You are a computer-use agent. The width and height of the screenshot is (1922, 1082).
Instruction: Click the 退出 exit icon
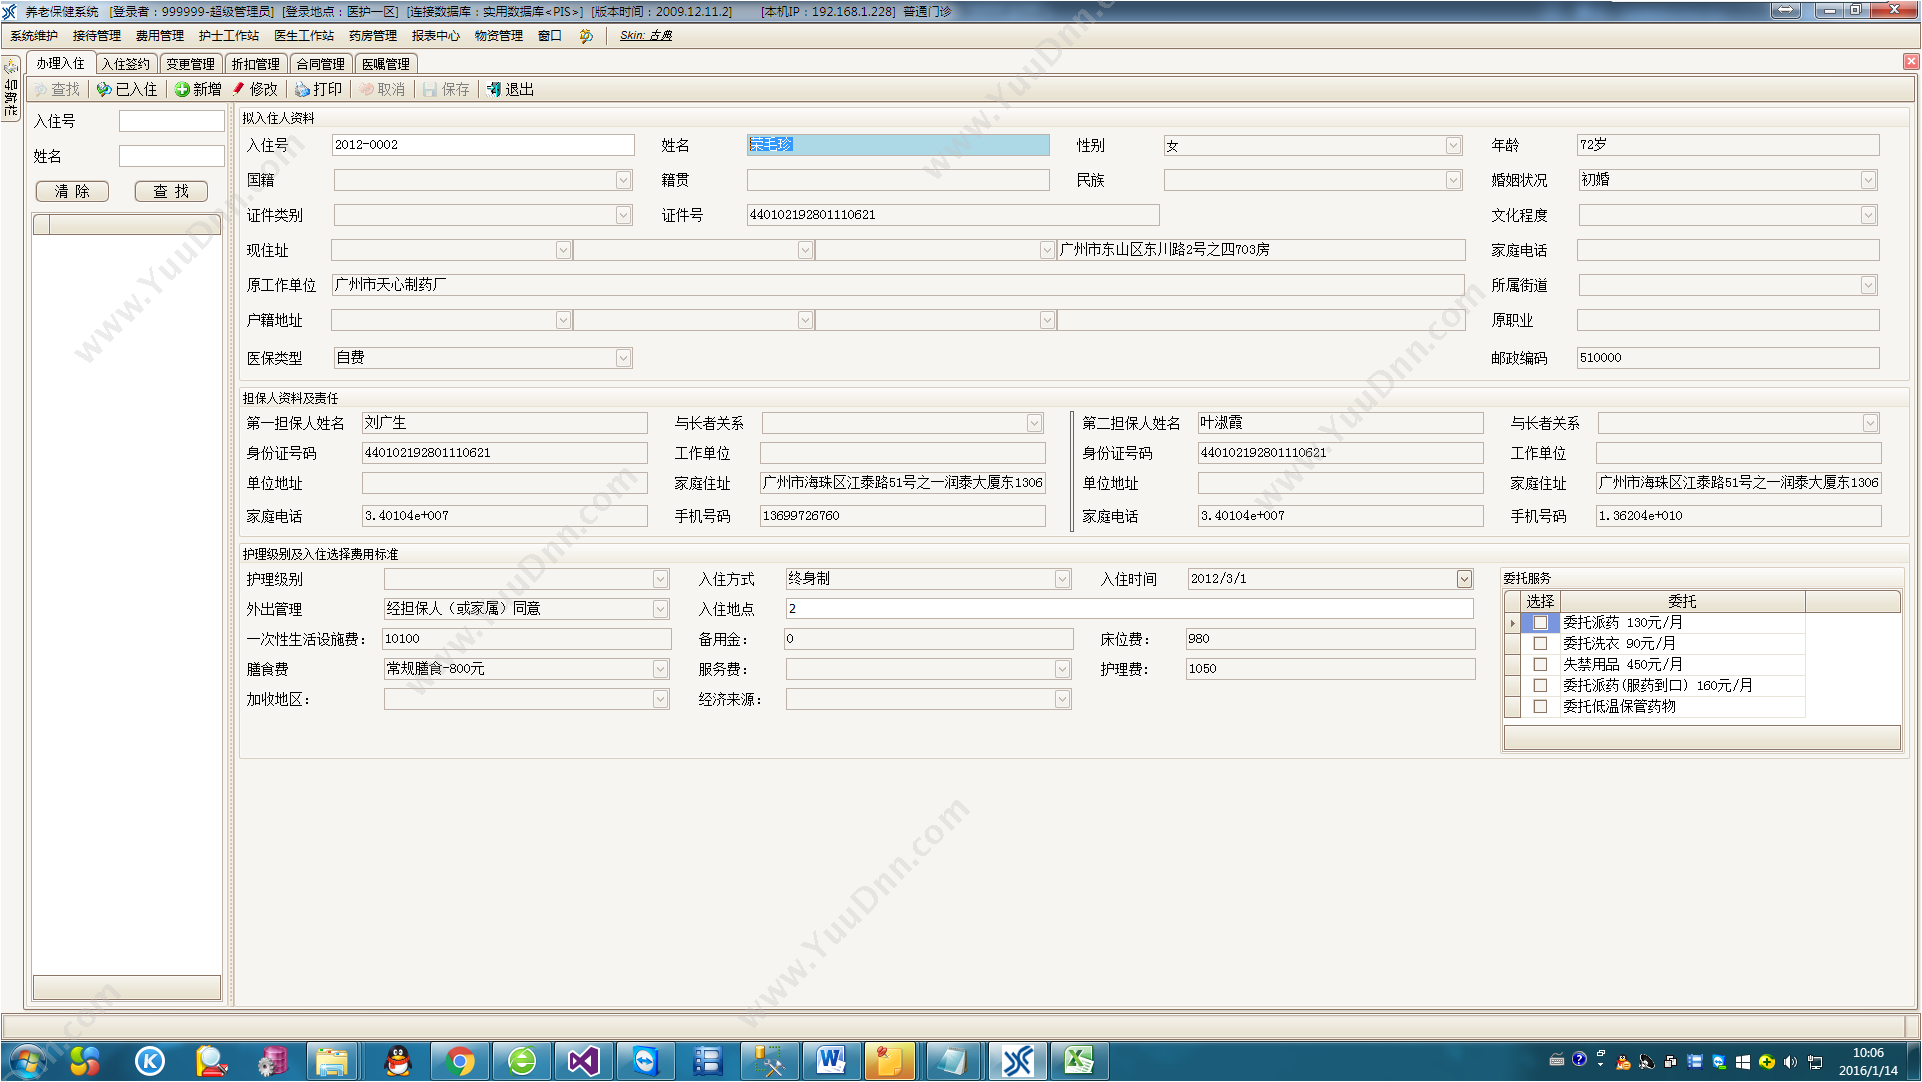(494, 90)
